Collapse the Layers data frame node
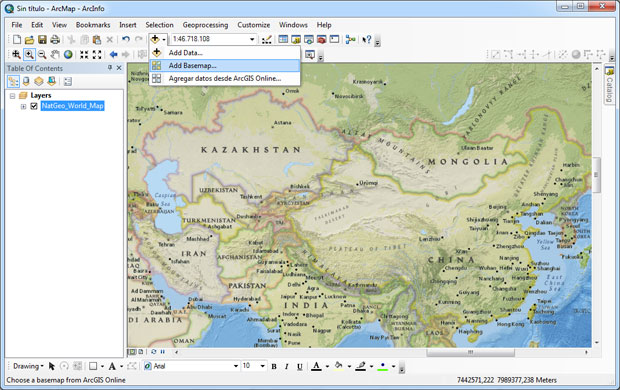Screen dimensions: 620x390 coord(12,96)
